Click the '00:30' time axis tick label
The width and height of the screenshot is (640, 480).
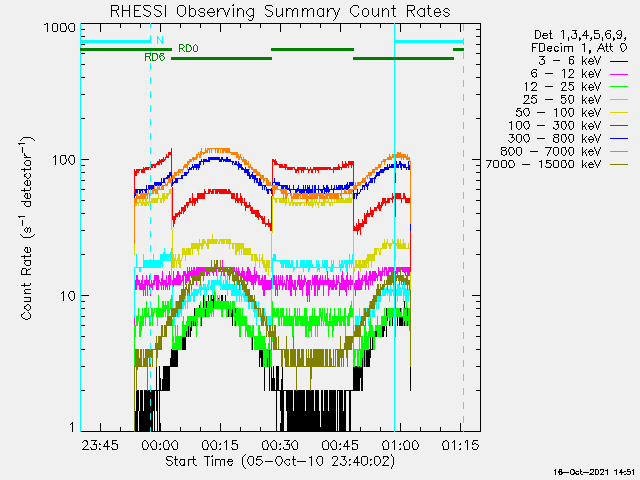tap(280, 445)
